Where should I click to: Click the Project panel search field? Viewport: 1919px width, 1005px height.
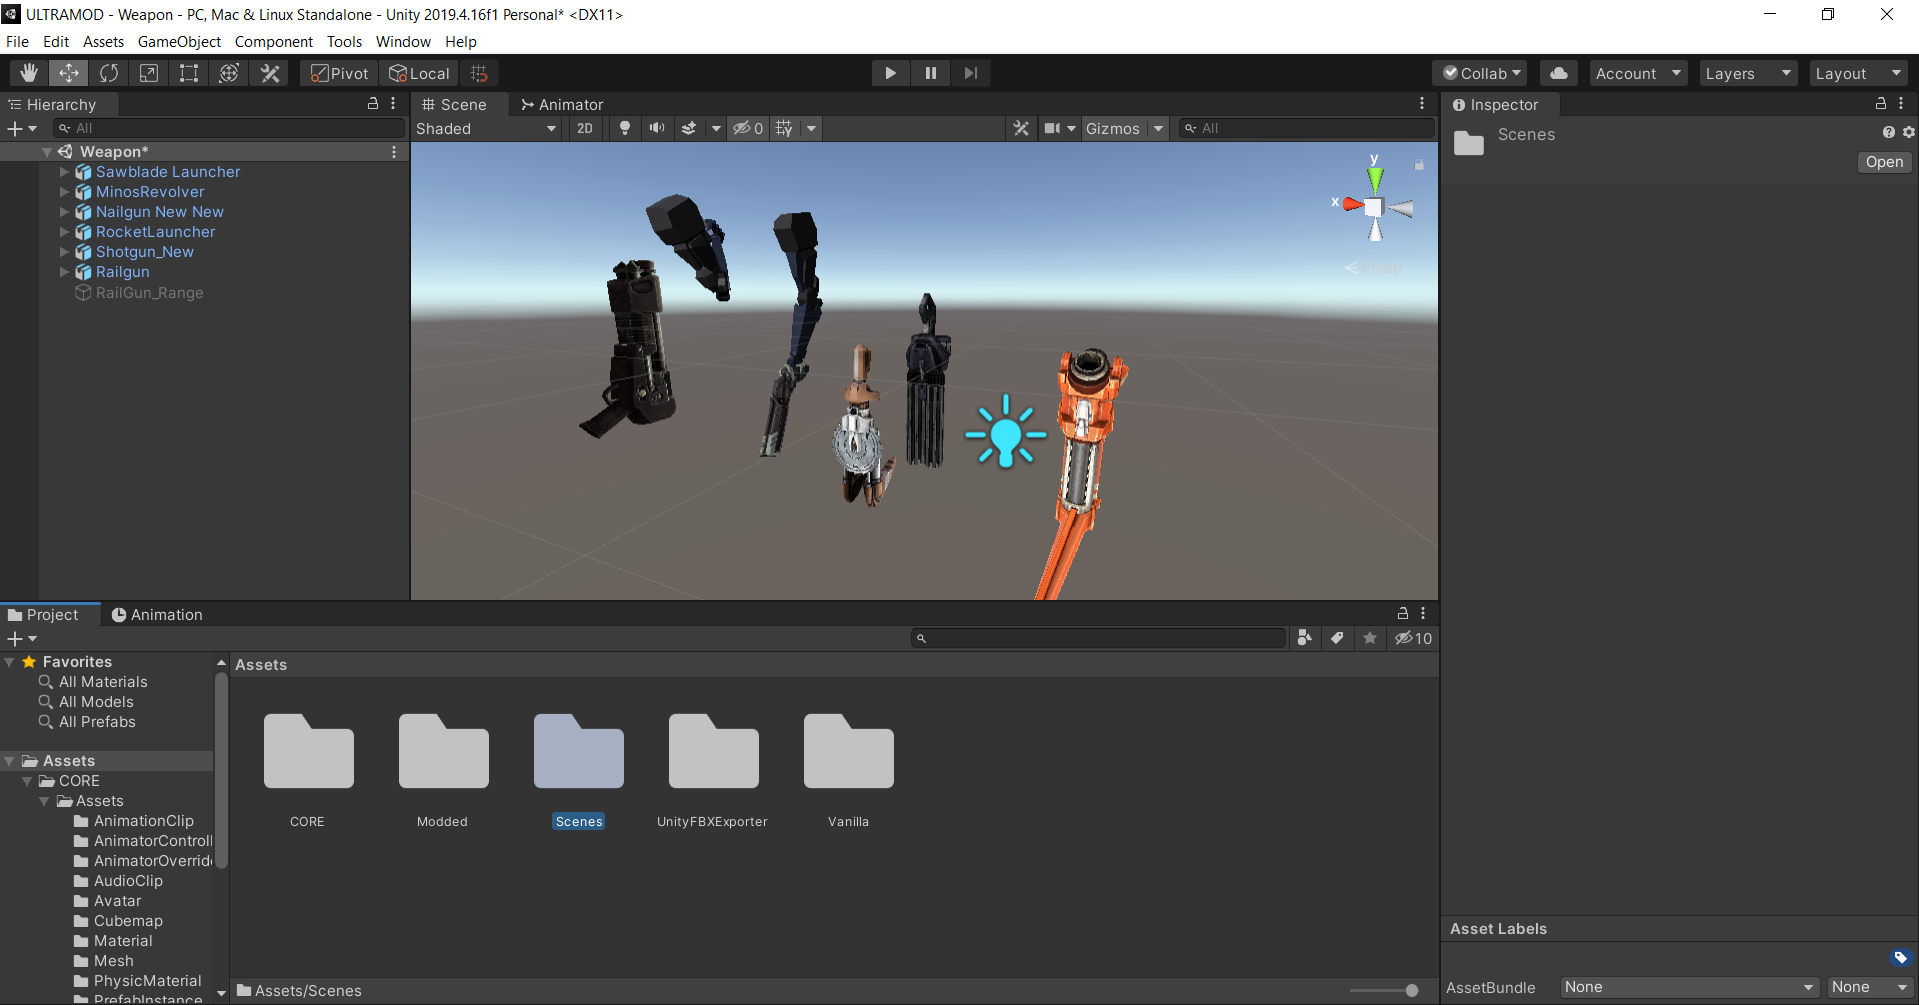1099,638
